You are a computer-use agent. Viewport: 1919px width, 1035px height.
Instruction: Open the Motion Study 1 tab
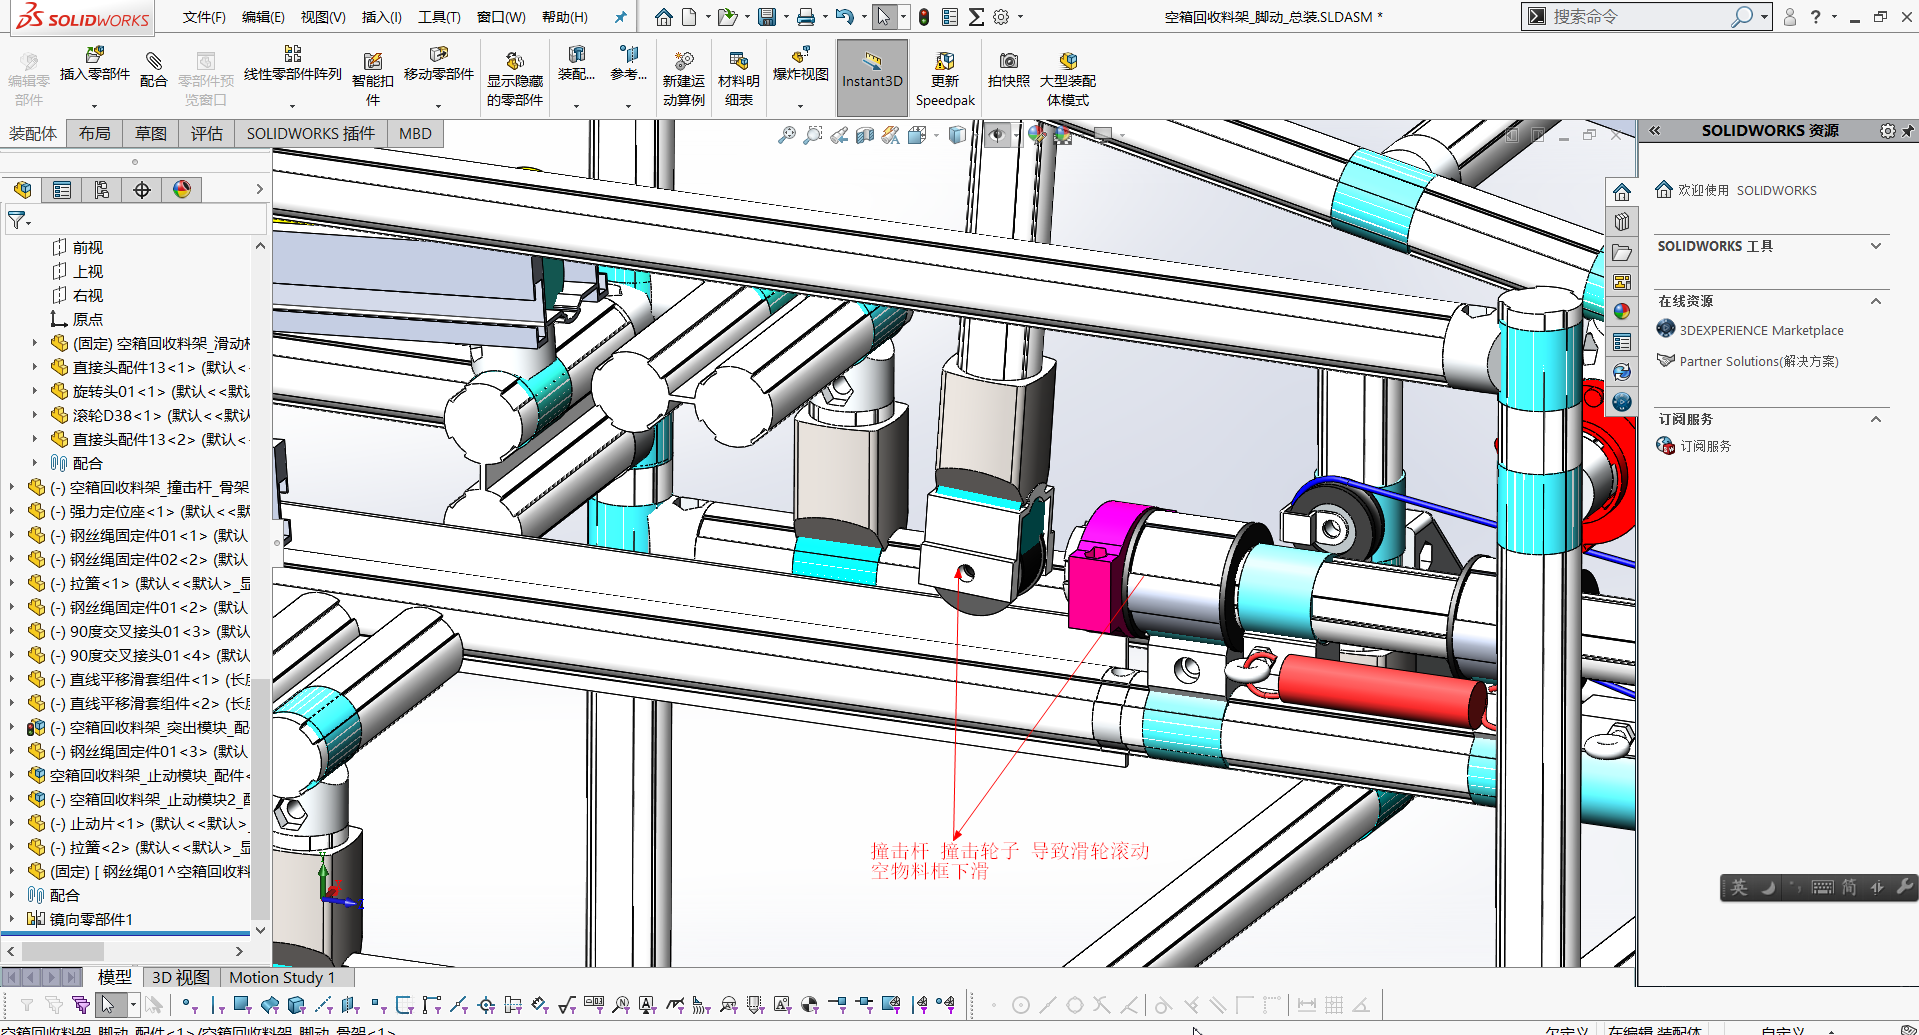click(x=282, y=977)
